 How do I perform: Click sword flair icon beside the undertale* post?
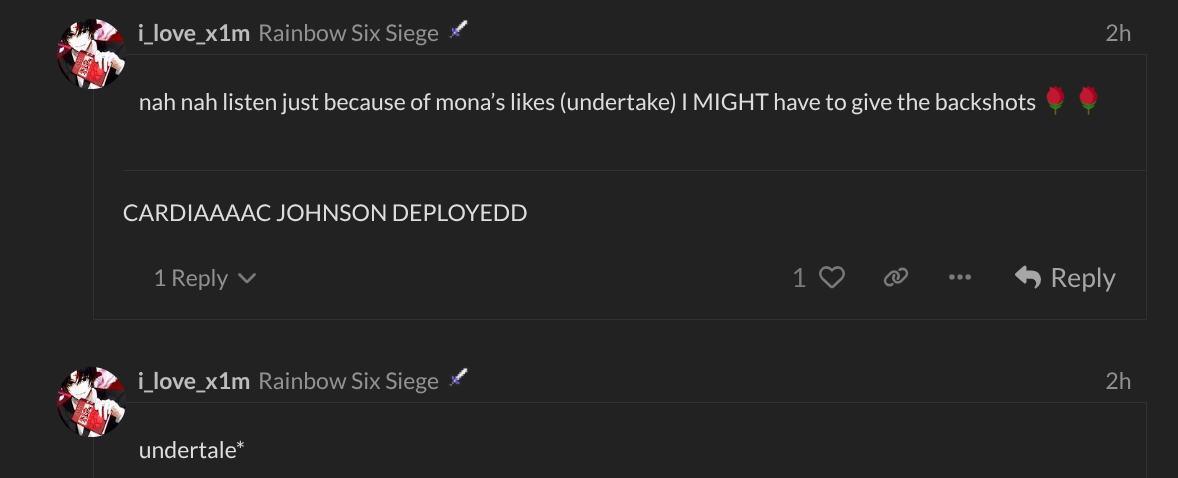(458, 378)
